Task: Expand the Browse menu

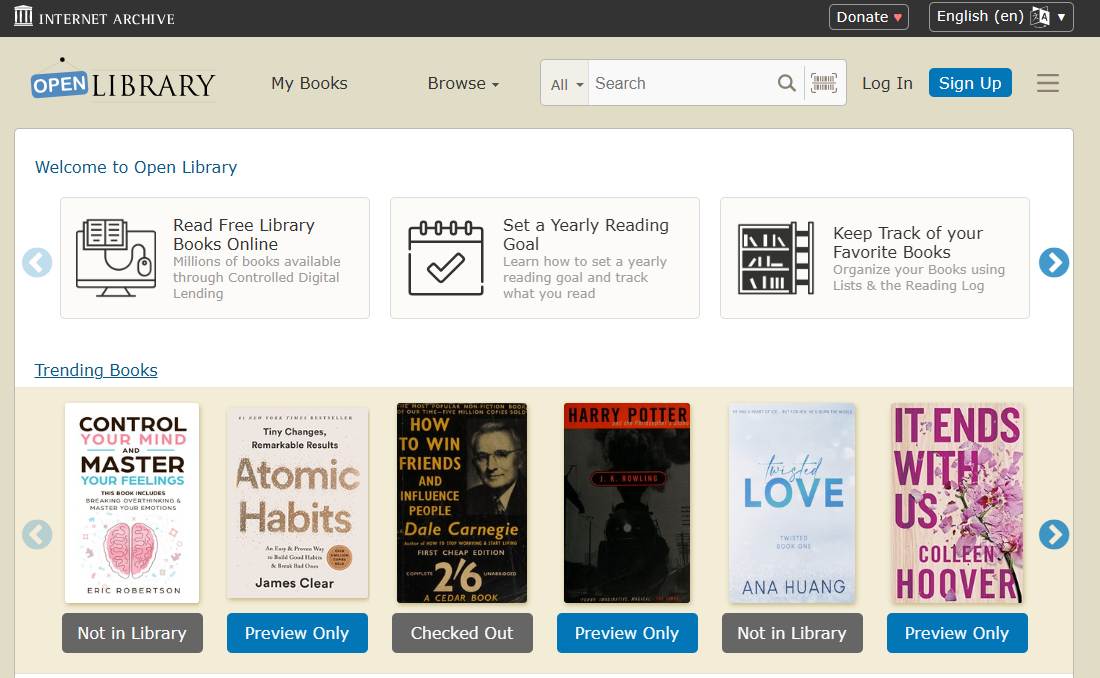Action: 462,83
